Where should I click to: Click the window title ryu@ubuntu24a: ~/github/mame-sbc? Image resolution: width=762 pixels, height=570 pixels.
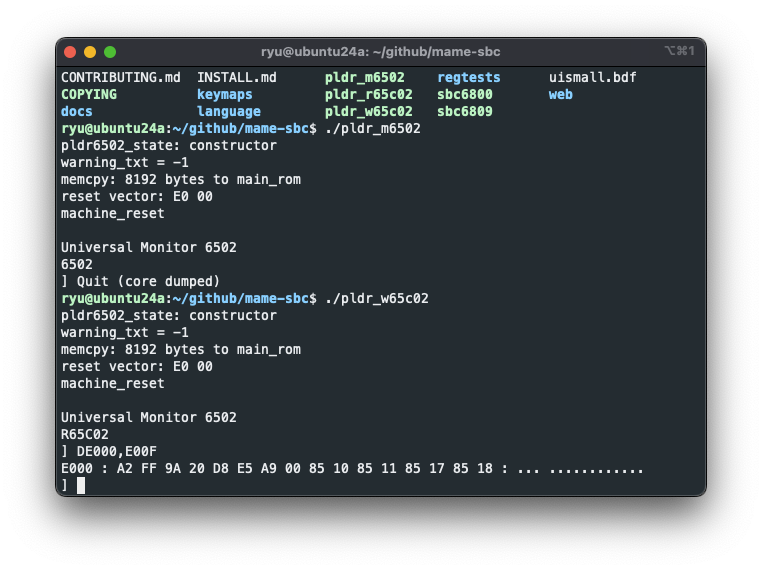pos(381,52)
